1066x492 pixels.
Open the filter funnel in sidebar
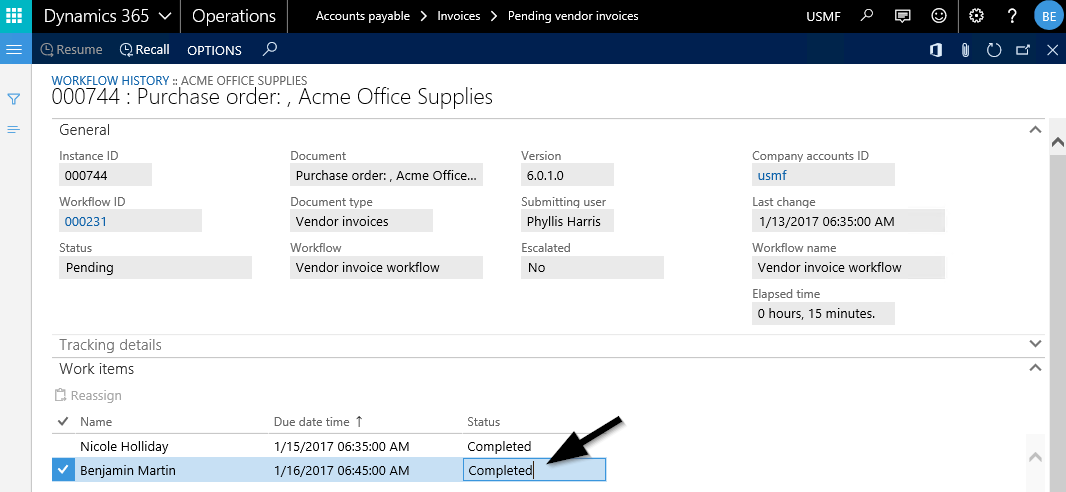point(14,99)
